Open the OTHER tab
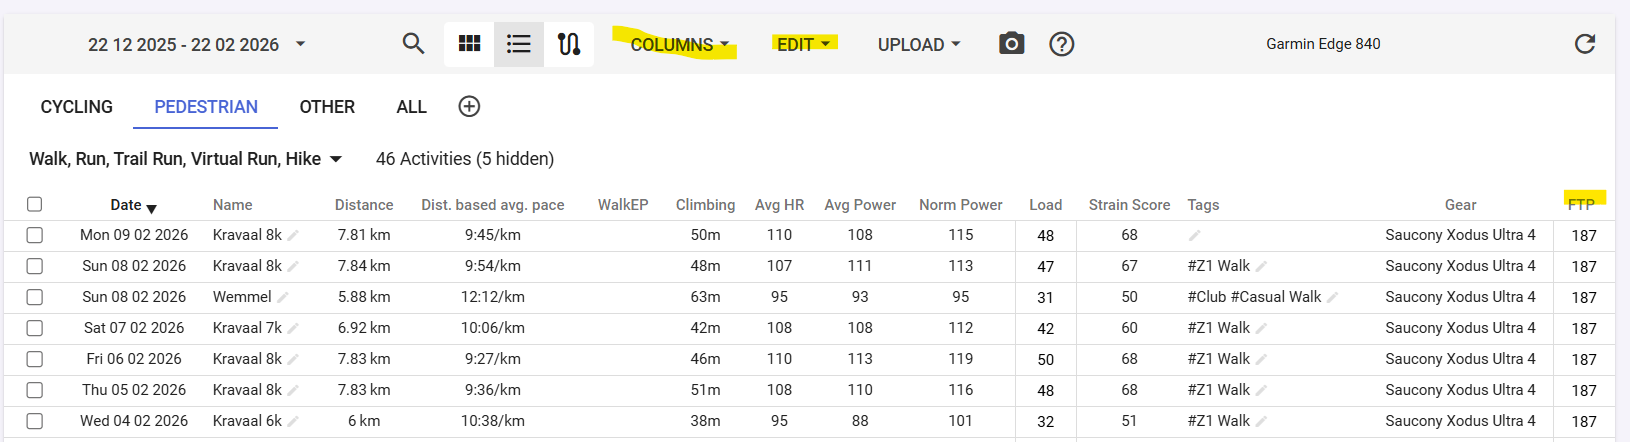Screen dimensions: 1630x442 pyautogui.click(x=327, y=107)
